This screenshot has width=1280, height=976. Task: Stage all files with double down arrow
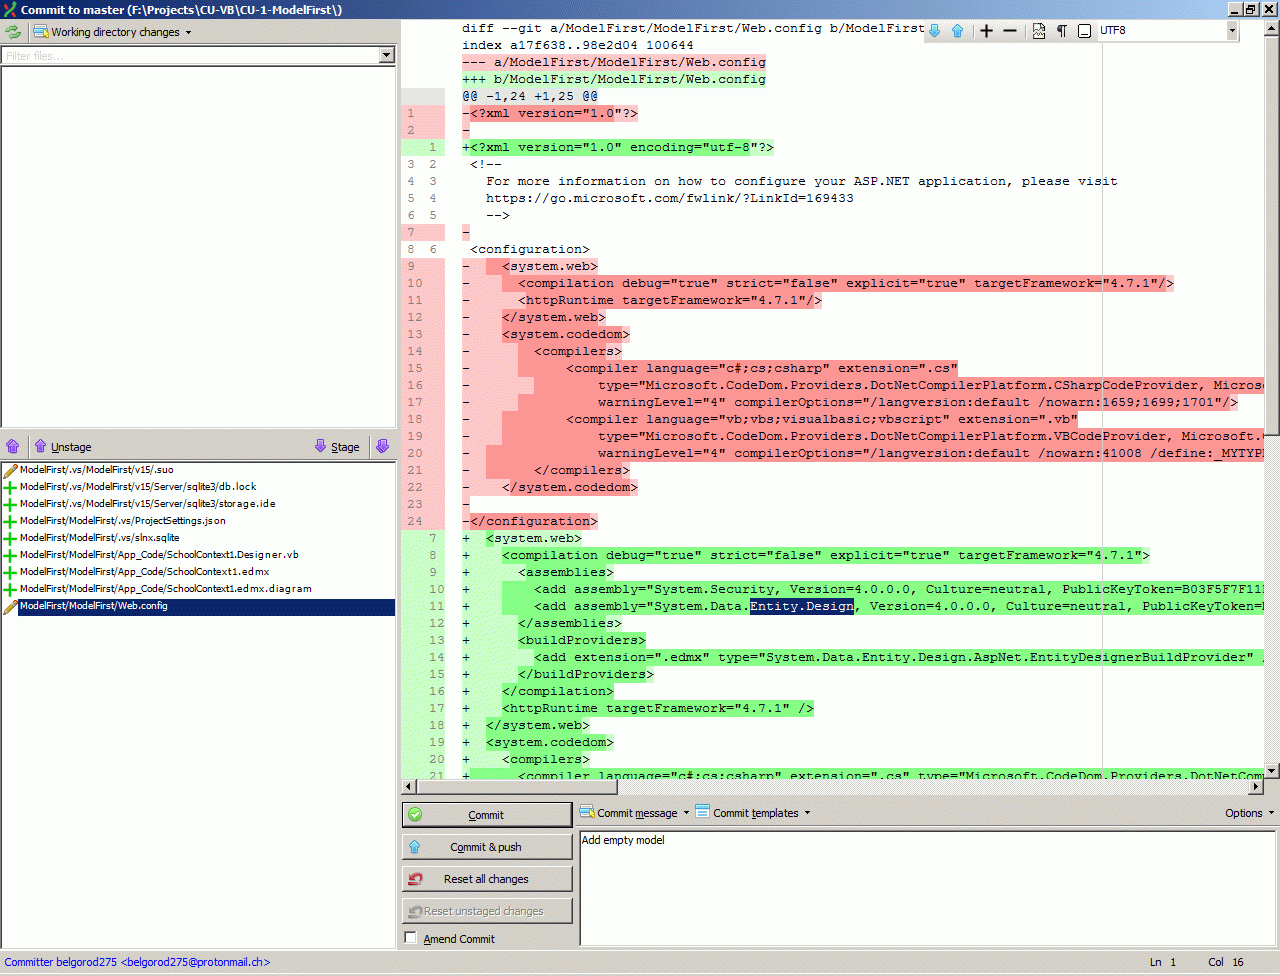pyautogui.click(x=382, y=446)
